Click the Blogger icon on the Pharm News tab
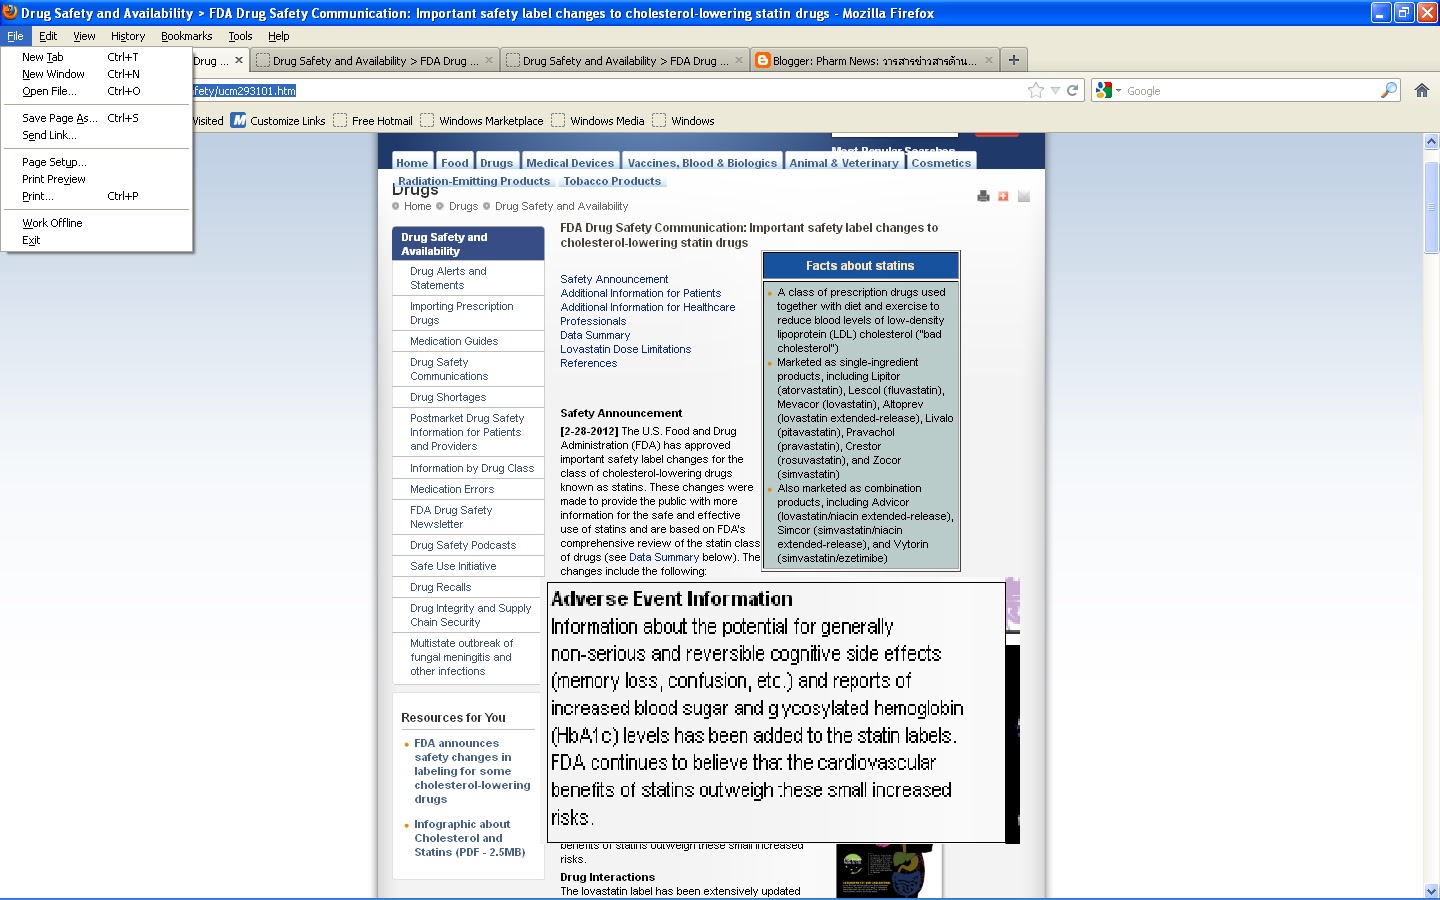The image size is (1440, 900). [764, 59]
